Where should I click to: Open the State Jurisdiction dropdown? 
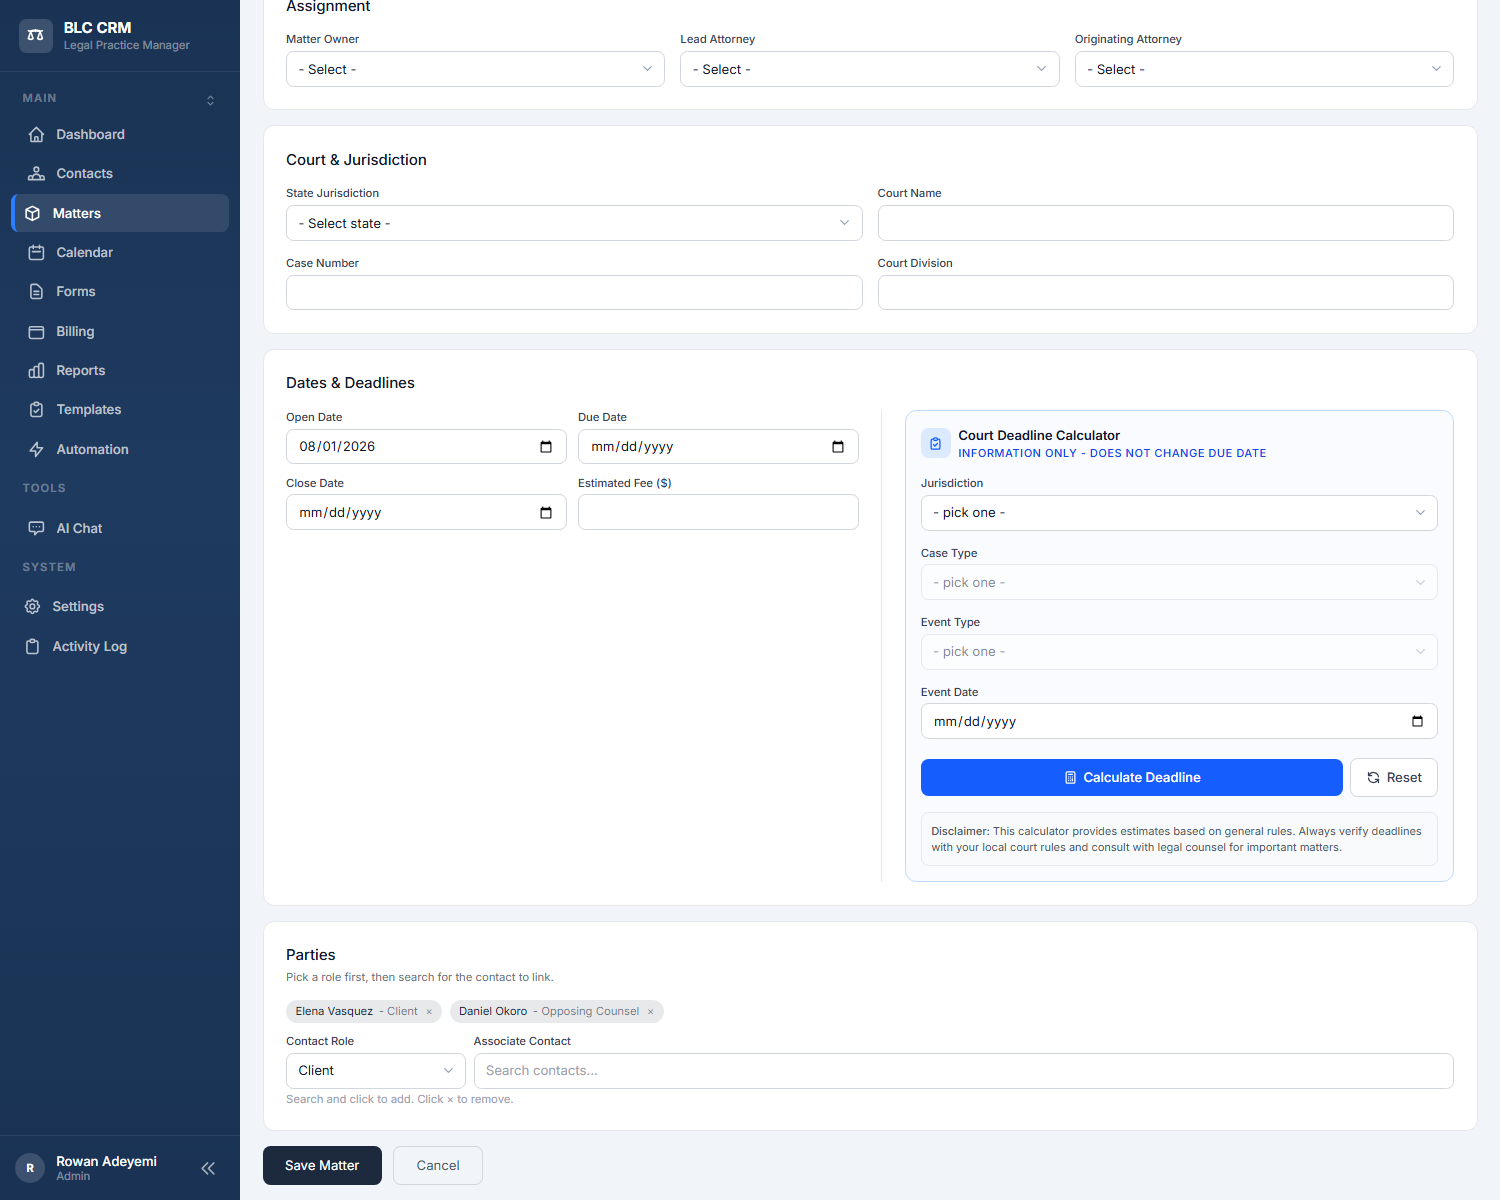(x=574, y=223)
